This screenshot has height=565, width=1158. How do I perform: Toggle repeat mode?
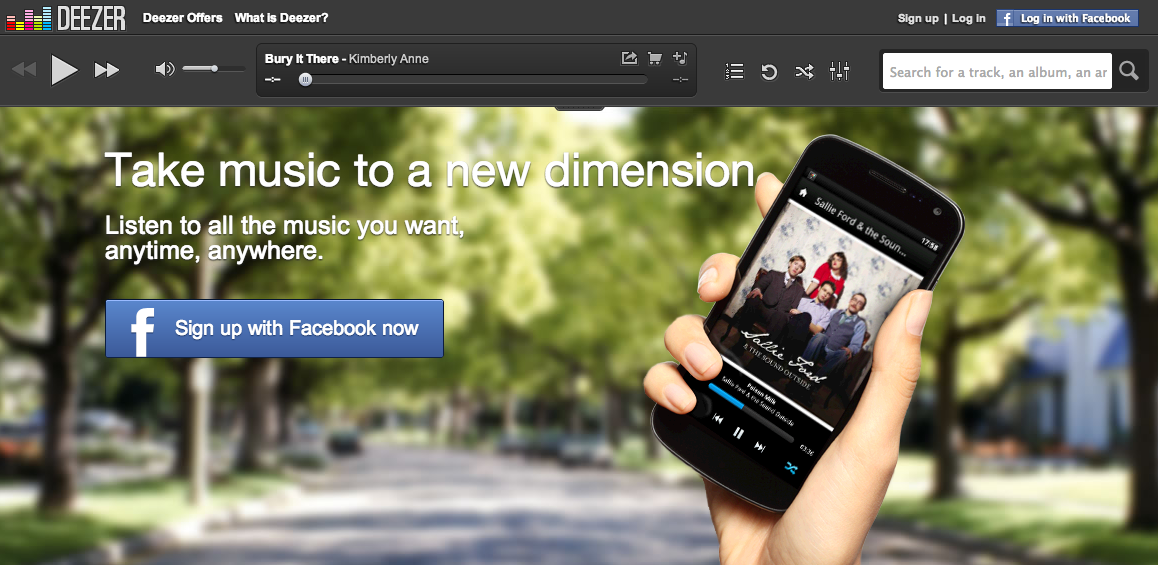769,72
